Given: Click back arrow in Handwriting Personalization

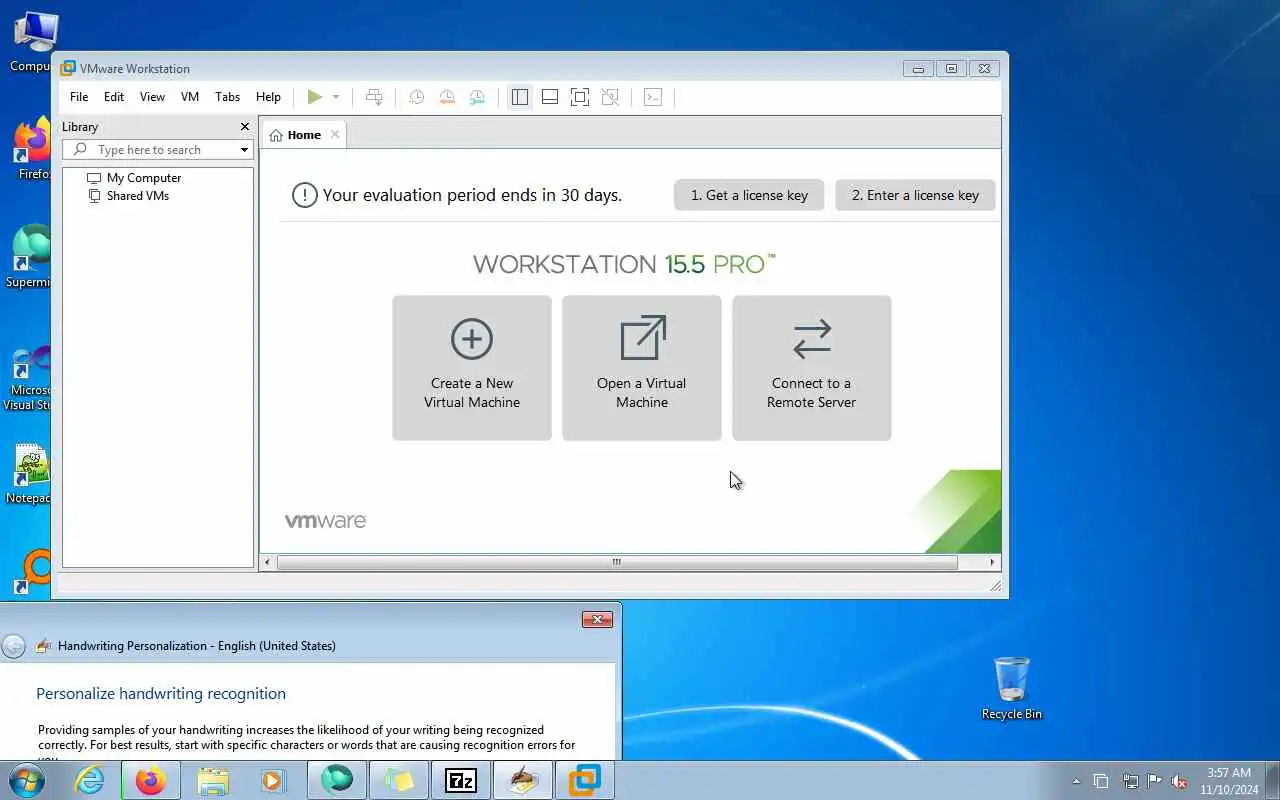Looking at the screenshot, I should coord(13,646).
